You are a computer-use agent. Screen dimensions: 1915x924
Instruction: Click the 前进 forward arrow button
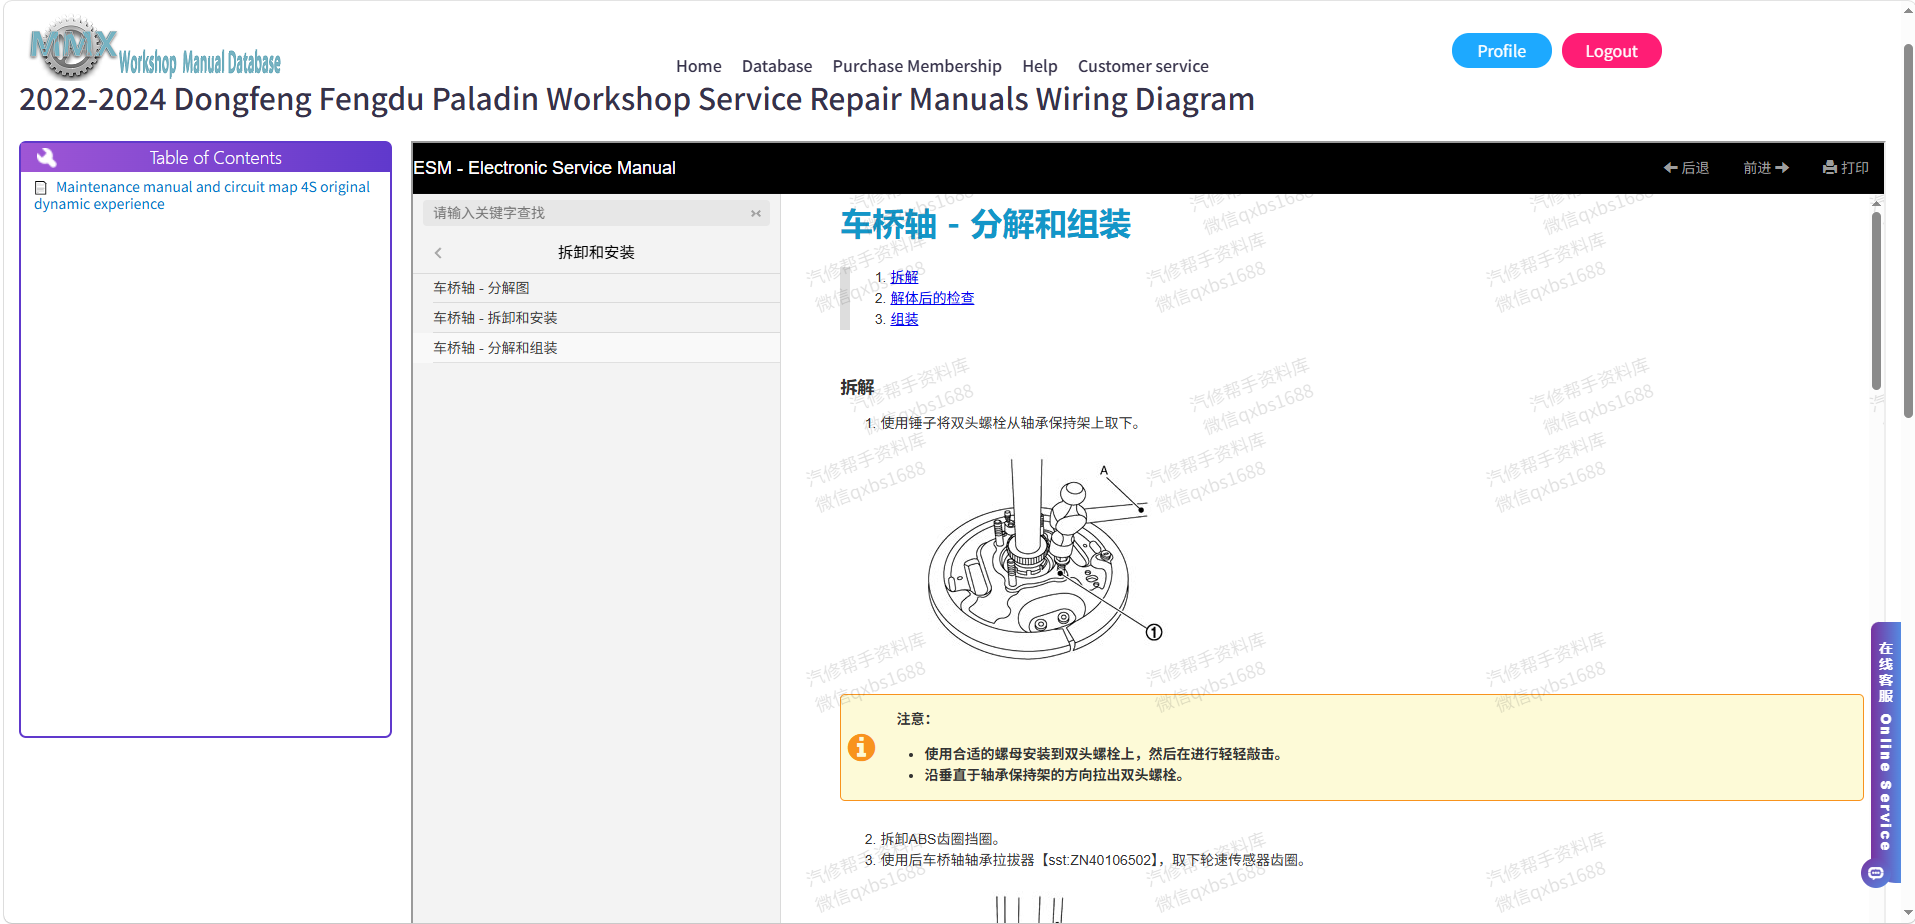click(1766, 168)
